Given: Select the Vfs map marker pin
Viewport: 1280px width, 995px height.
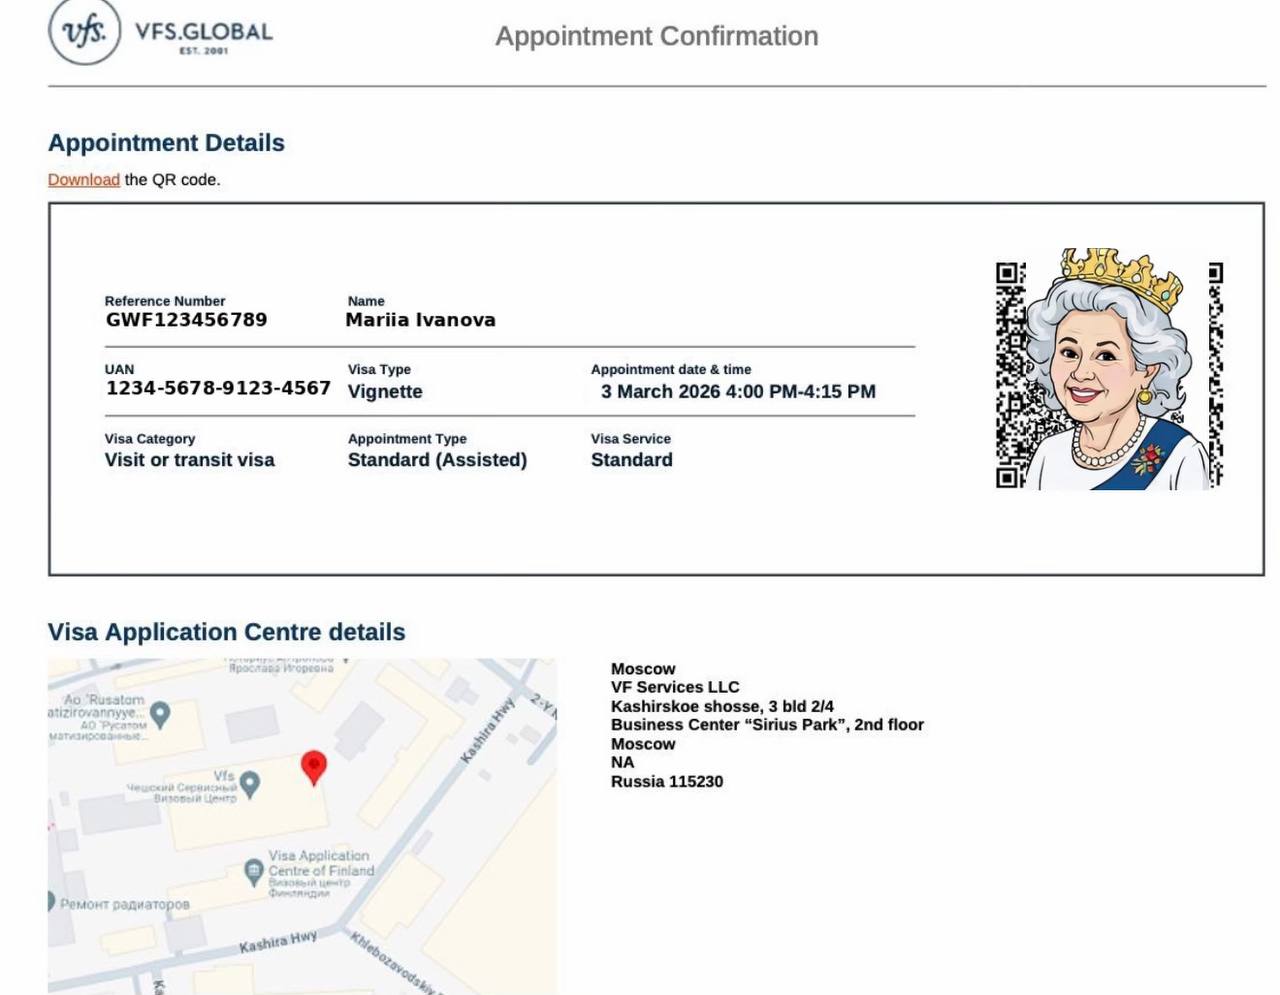Looking at the screenshot, I should pyautogui.click(x=250, y=784).
